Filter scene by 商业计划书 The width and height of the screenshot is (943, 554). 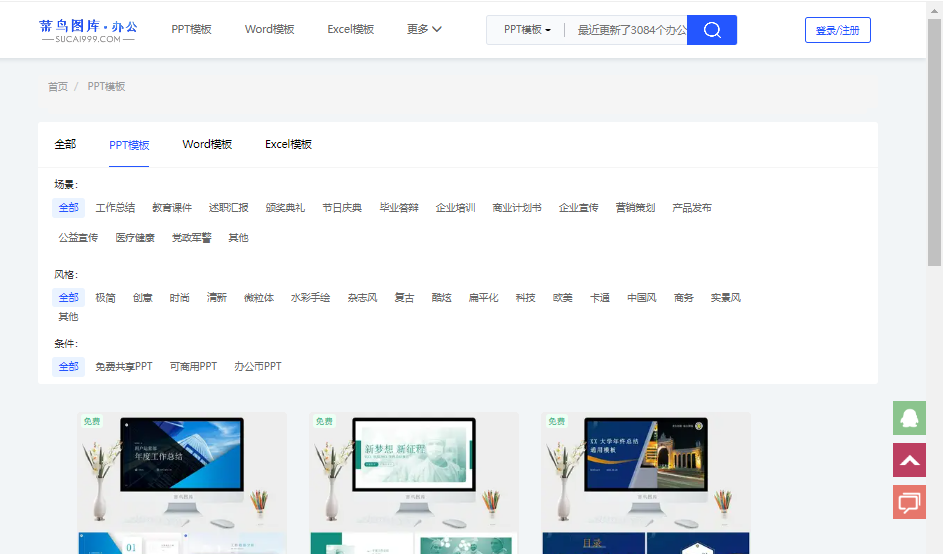click(517, 208)
